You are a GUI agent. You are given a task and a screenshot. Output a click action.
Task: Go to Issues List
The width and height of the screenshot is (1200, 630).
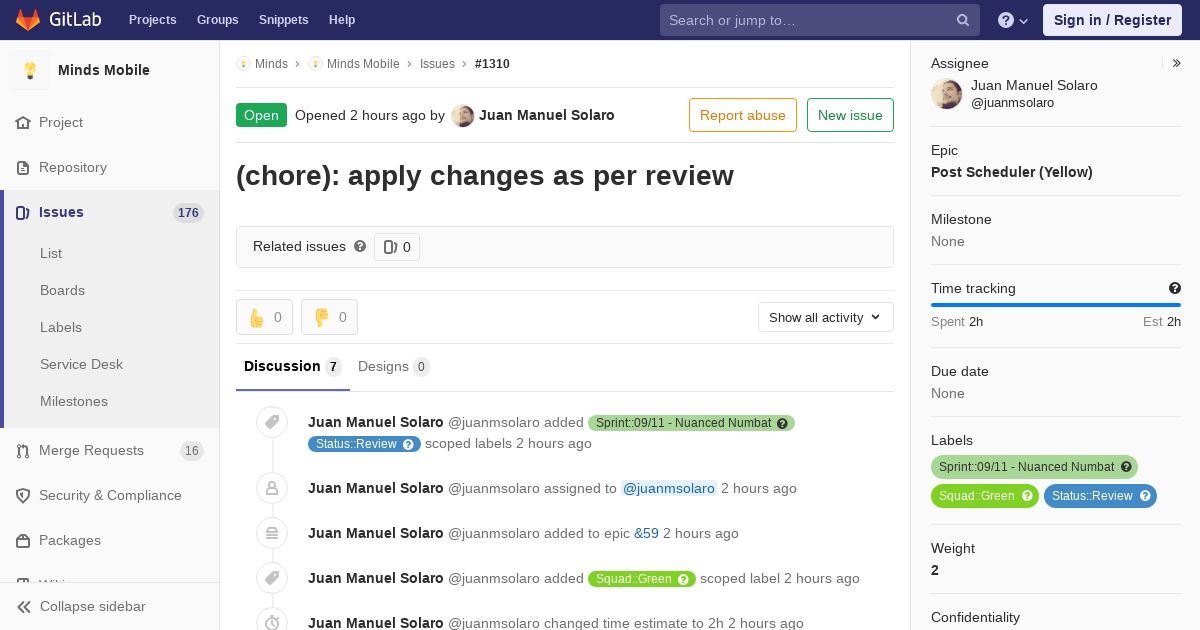coord(51,253)
